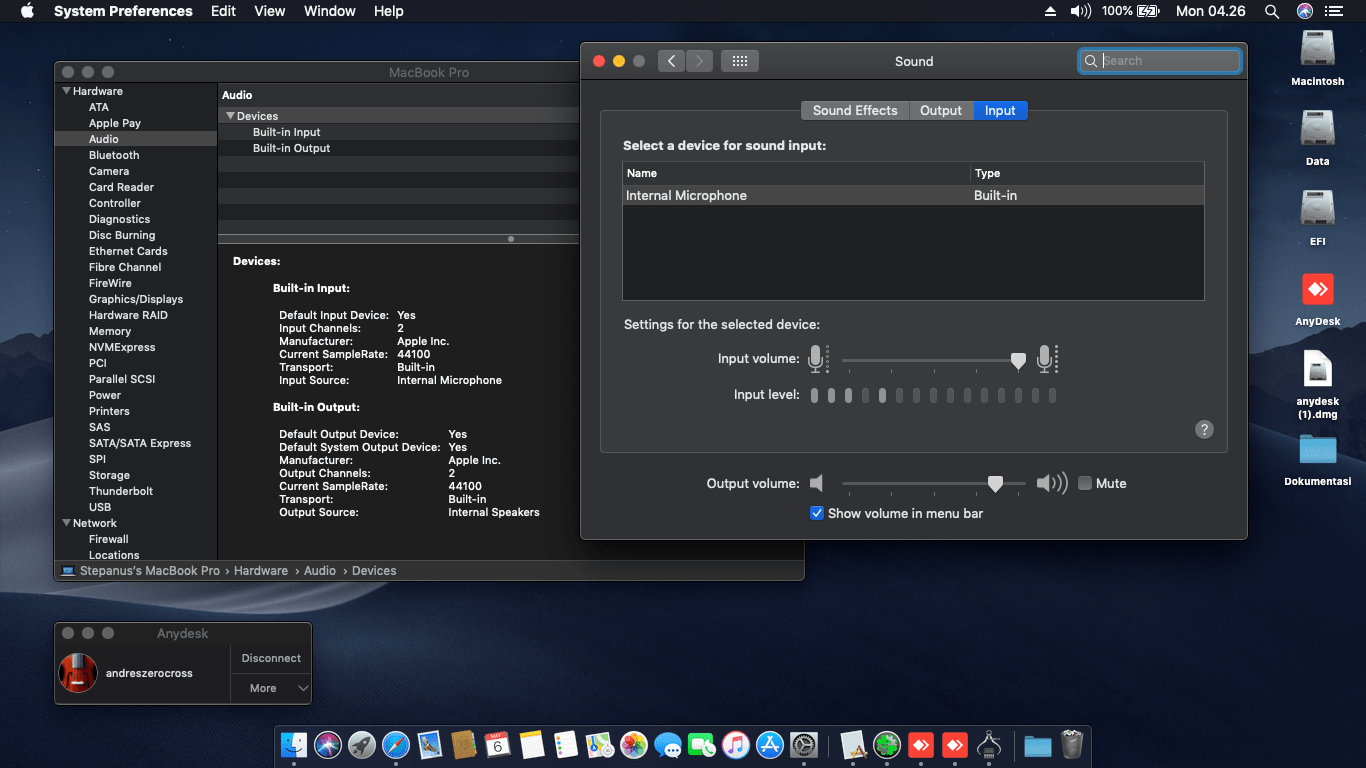Collapse the Devices disclosure triangle
Viewport: 1366px width, 768px height.
(x=230, y=116)
